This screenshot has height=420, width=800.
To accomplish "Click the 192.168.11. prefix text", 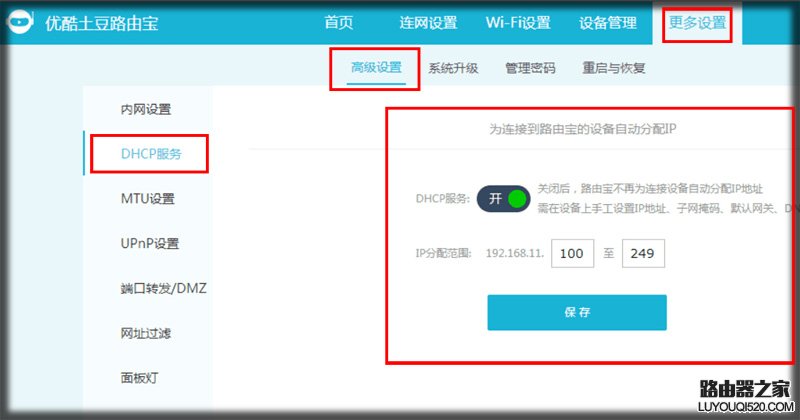I will click(515, 253).
